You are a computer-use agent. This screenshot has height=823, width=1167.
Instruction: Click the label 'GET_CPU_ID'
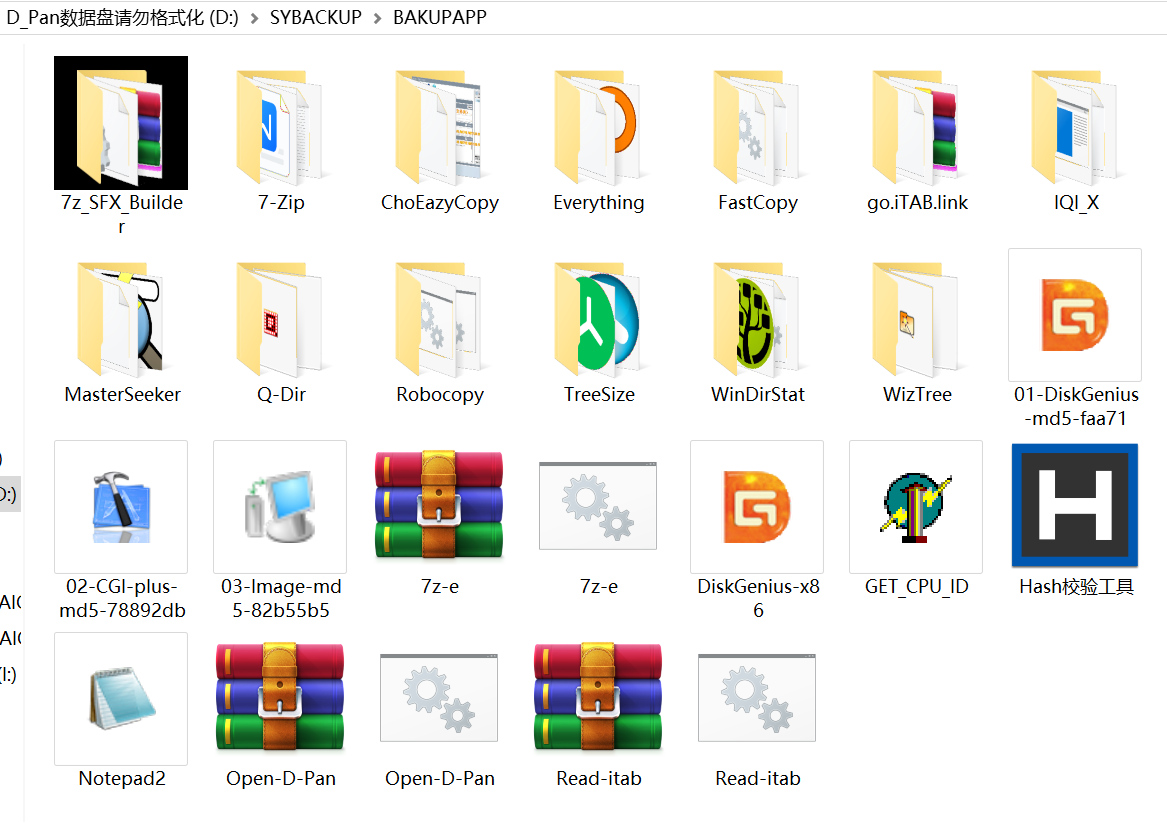click(917, 586)
